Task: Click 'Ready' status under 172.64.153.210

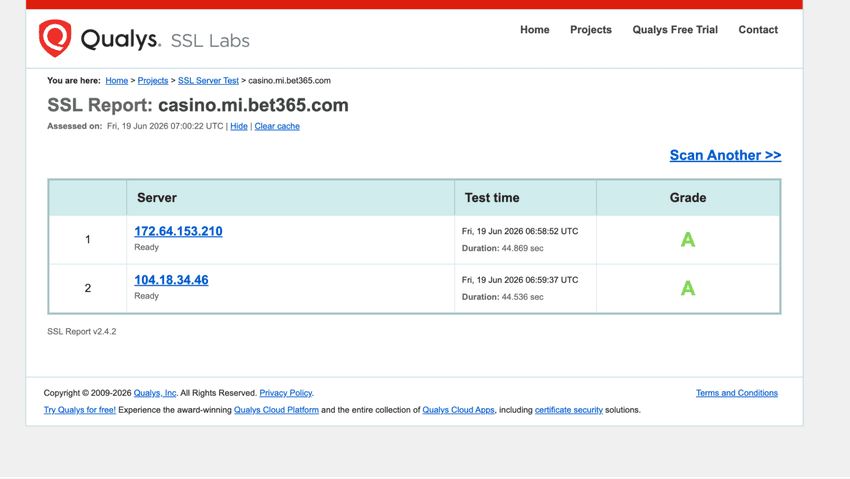Action: (x=146, y=247)
